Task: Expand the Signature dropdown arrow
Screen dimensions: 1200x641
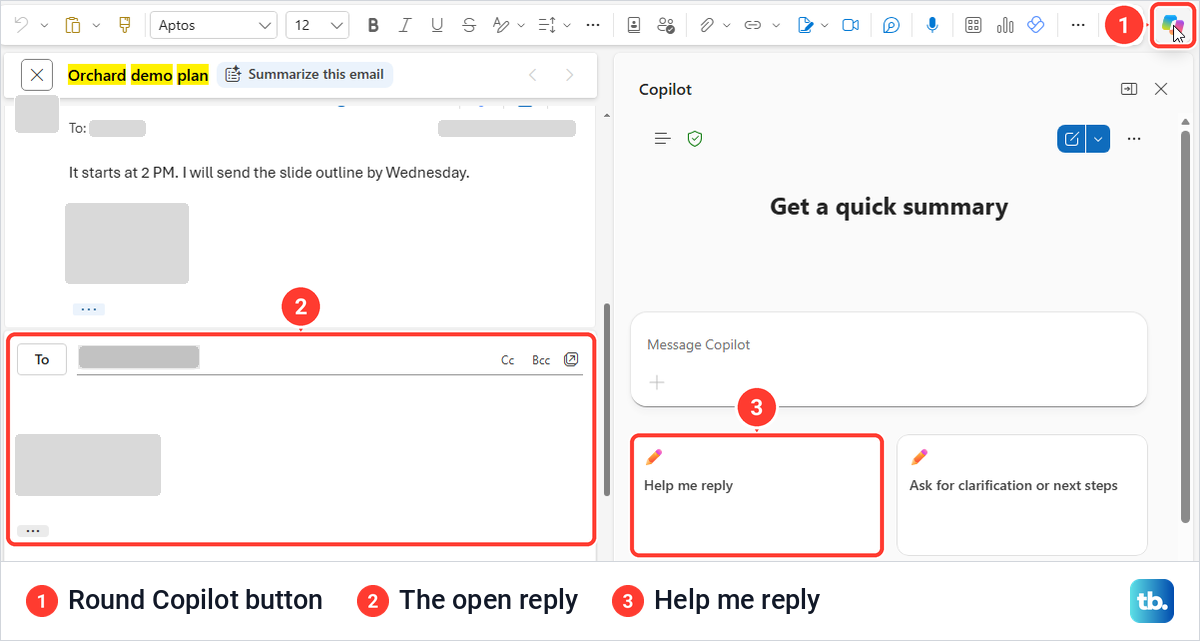Action: (825, 25)
